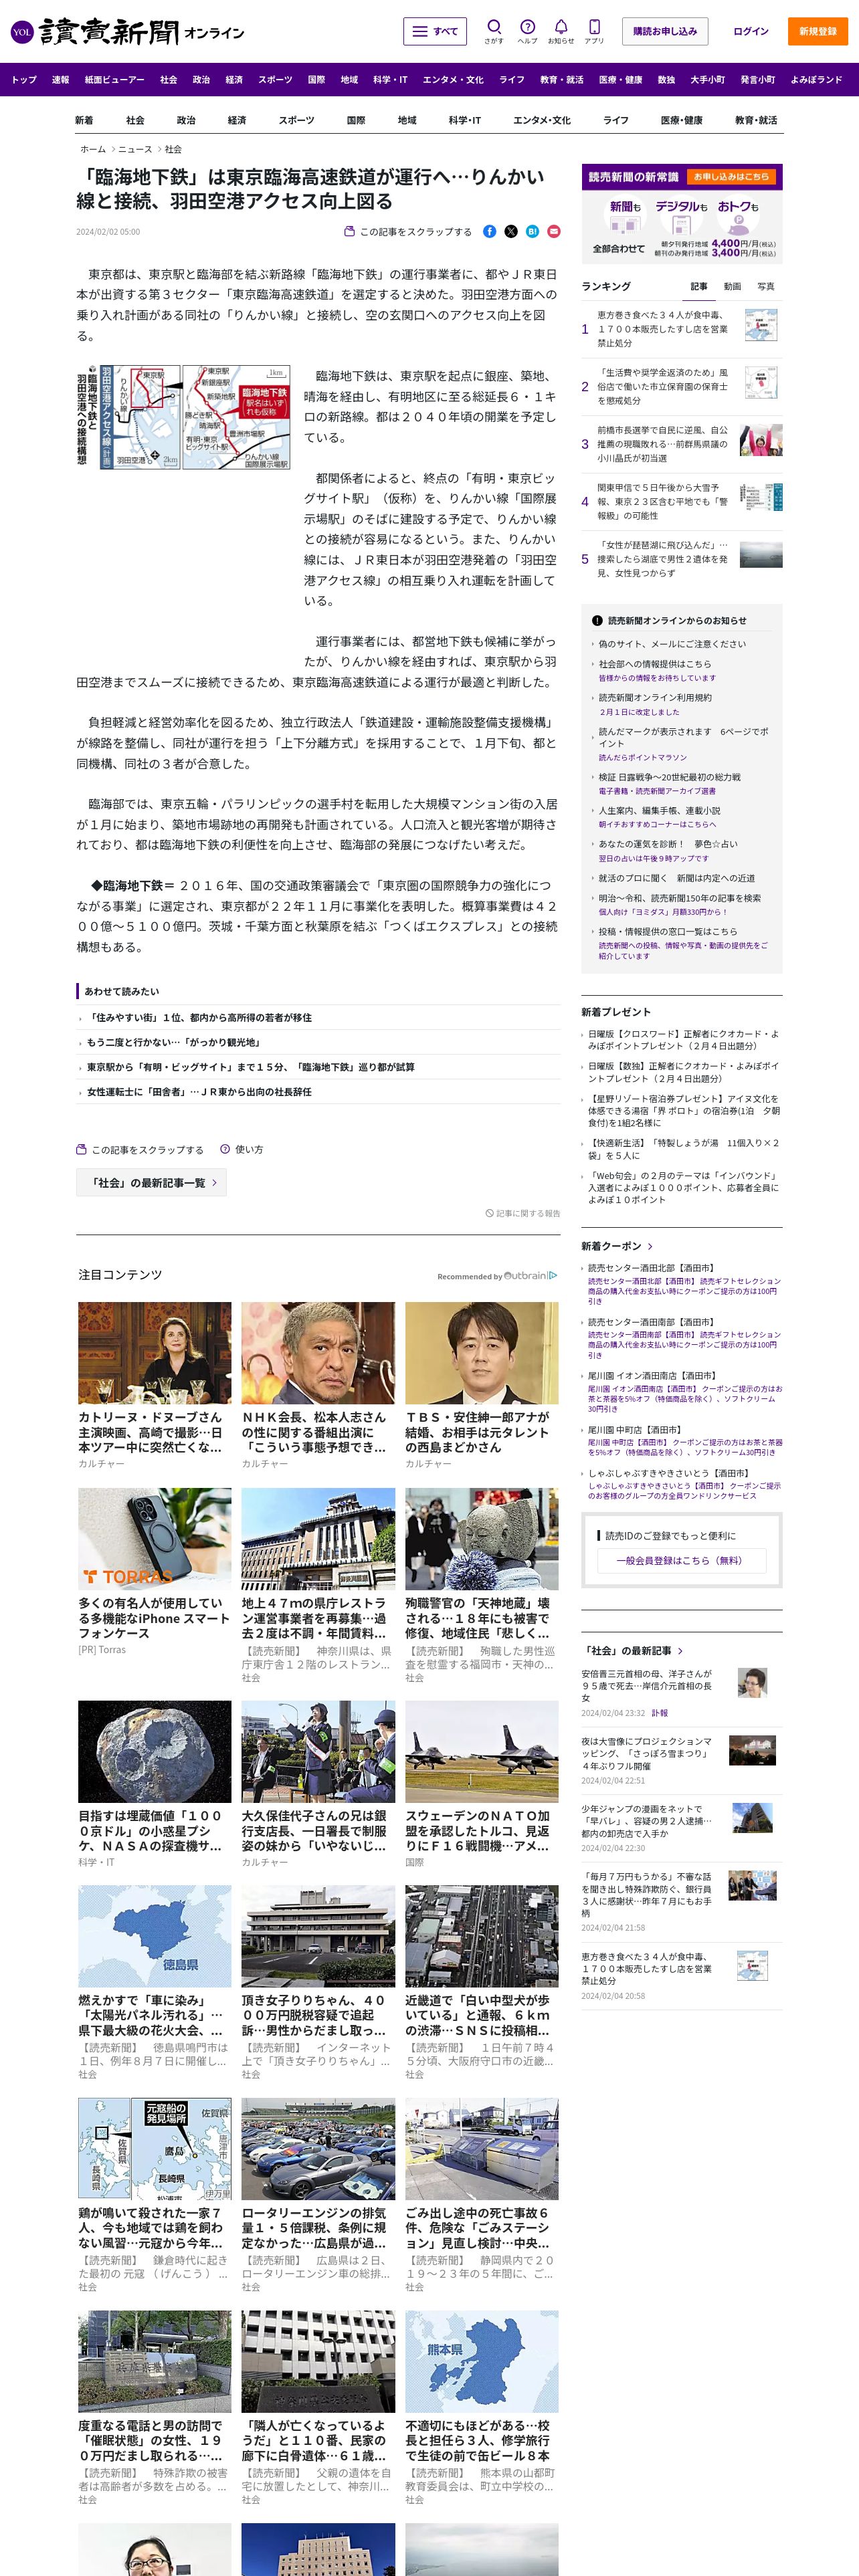Open ranking item 3 about 前橋市長選挙

pos(663,444)
